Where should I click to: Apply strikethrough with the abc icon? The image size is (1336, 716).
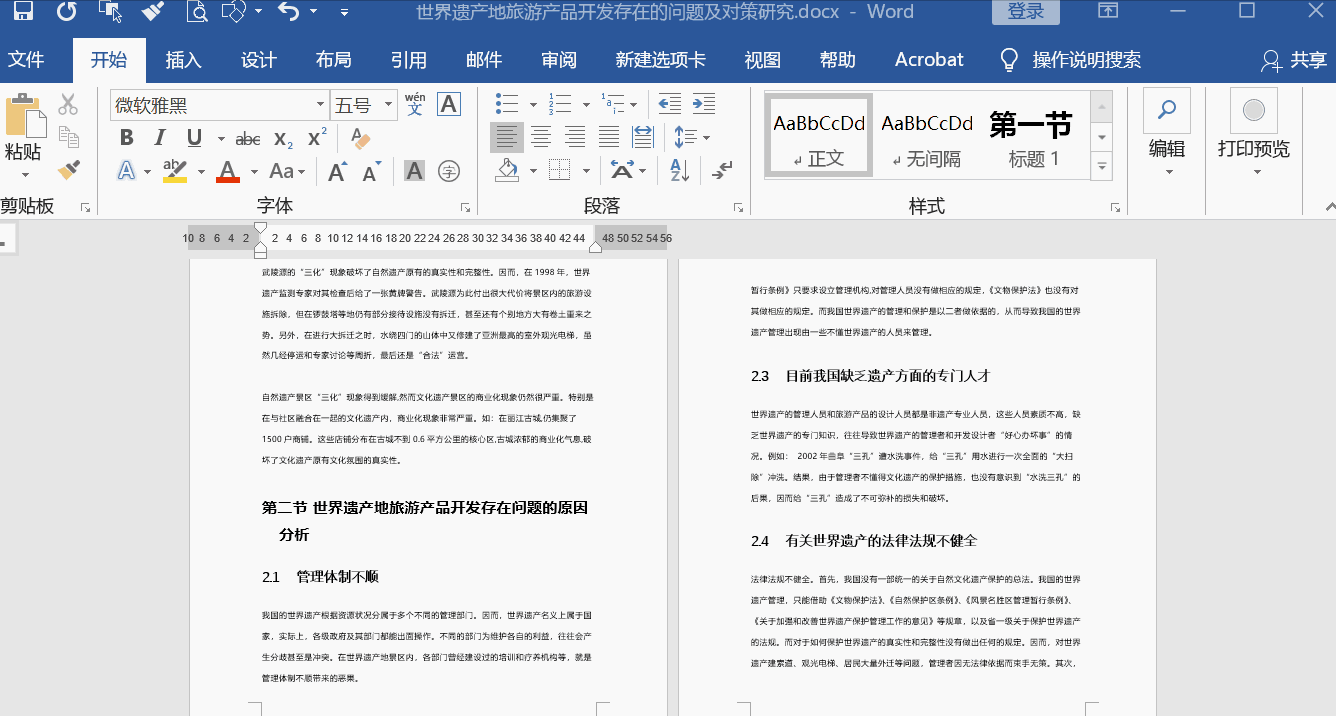coord(247,138)
